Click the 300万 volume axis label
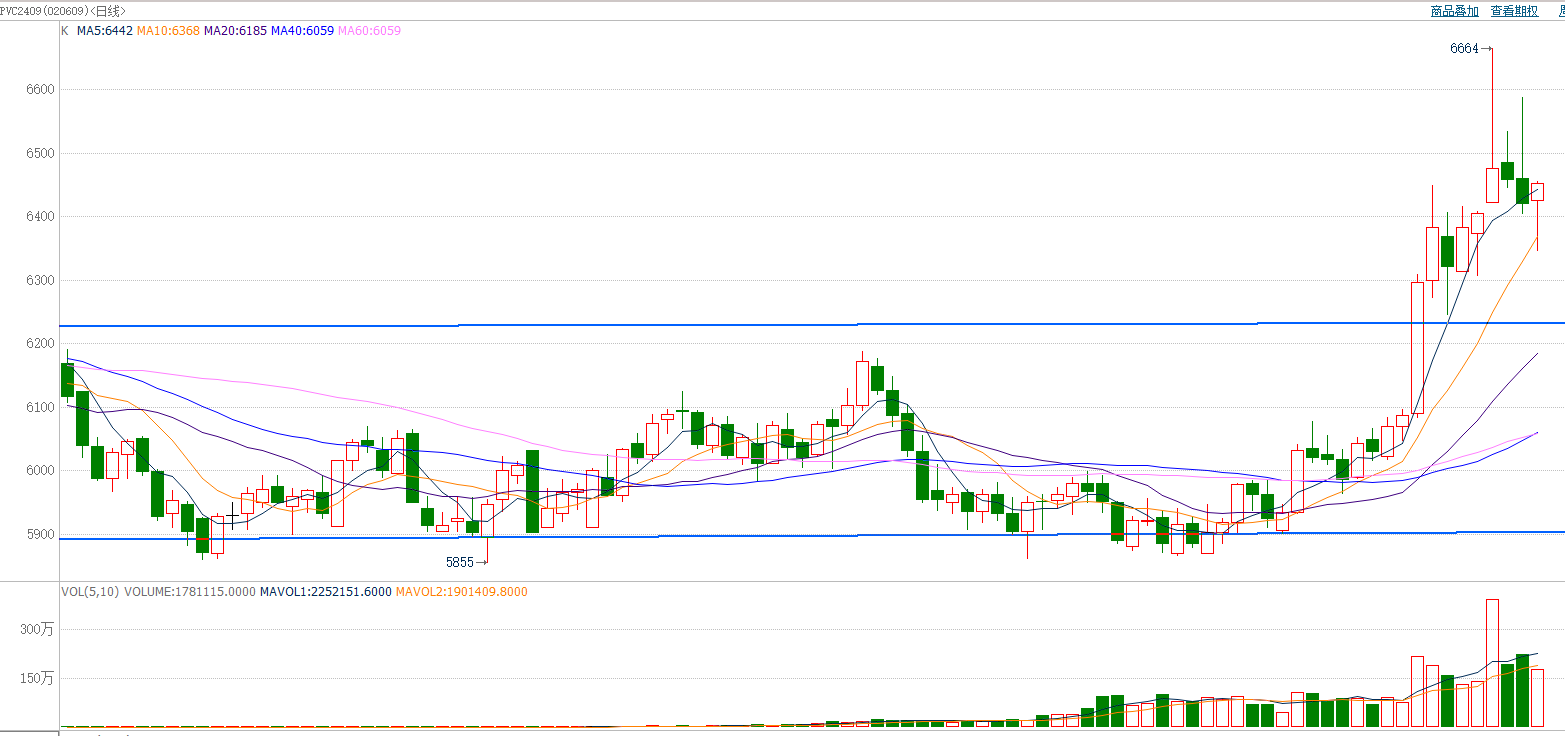The width and height of the screenshot is (1565, 736). tap(40, 629)
